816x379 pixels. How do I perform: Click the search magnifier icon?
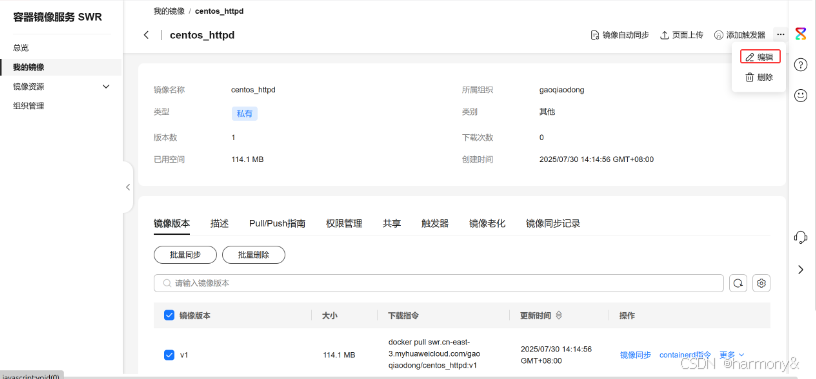click(167, 283)
